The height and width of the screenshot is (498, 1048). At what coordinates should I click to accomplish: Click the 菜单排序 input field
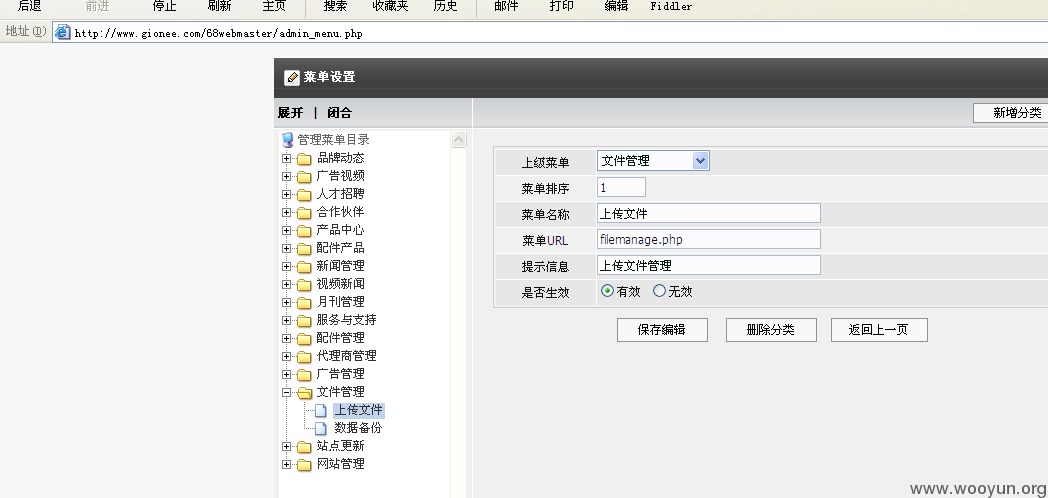622,187
